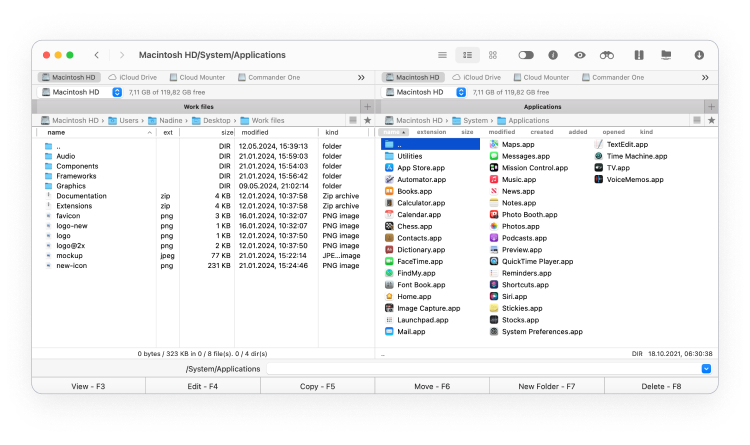Click the command line input field
750x445 pixels.
point(484,368)
